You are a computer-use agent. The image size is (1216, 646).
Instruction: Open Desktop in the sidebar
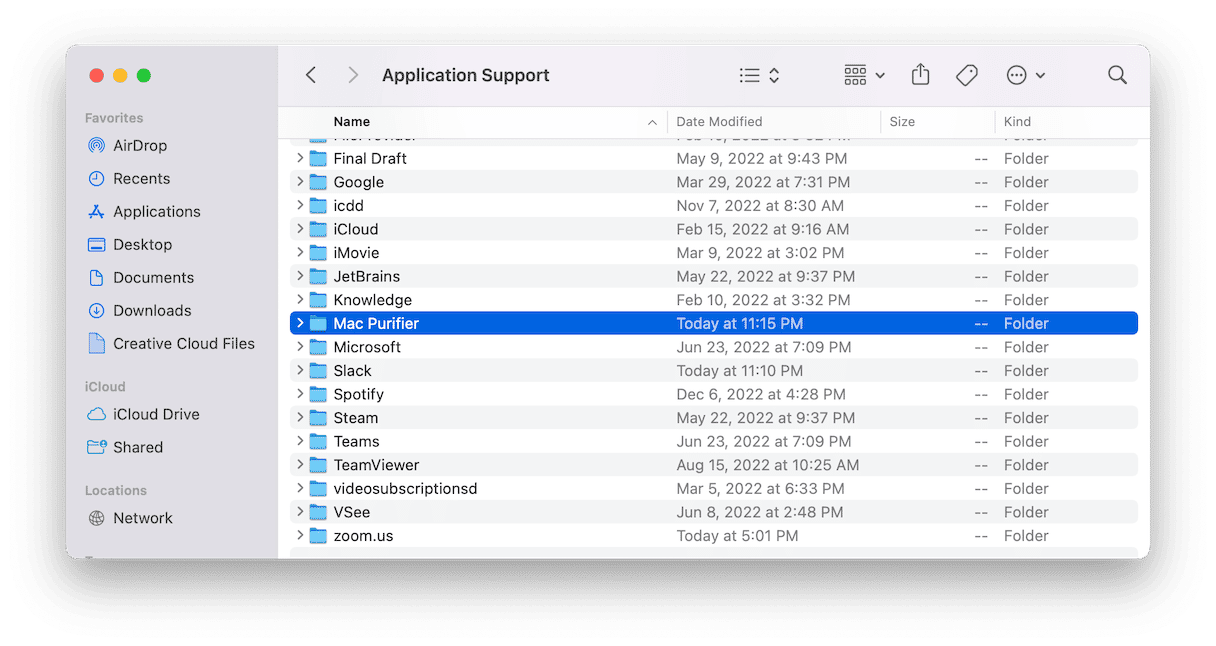142,244
